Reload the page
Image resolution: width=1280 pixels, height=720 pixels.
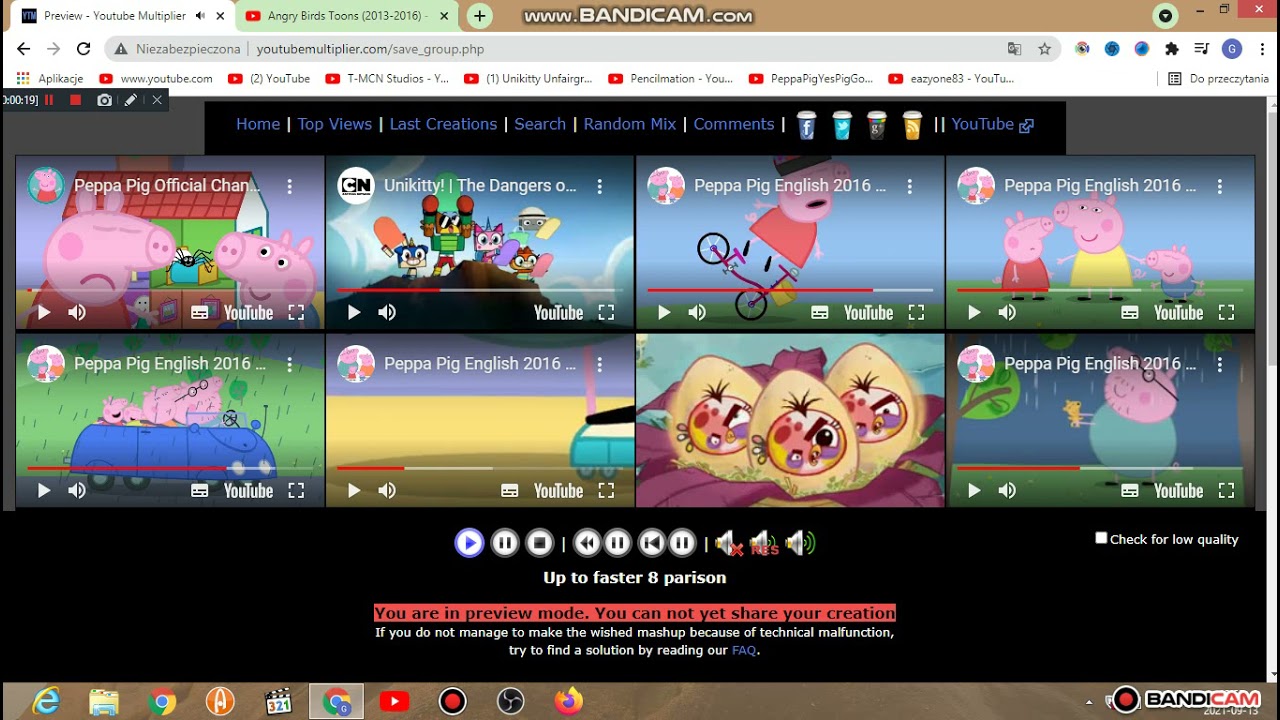point(84,48)
